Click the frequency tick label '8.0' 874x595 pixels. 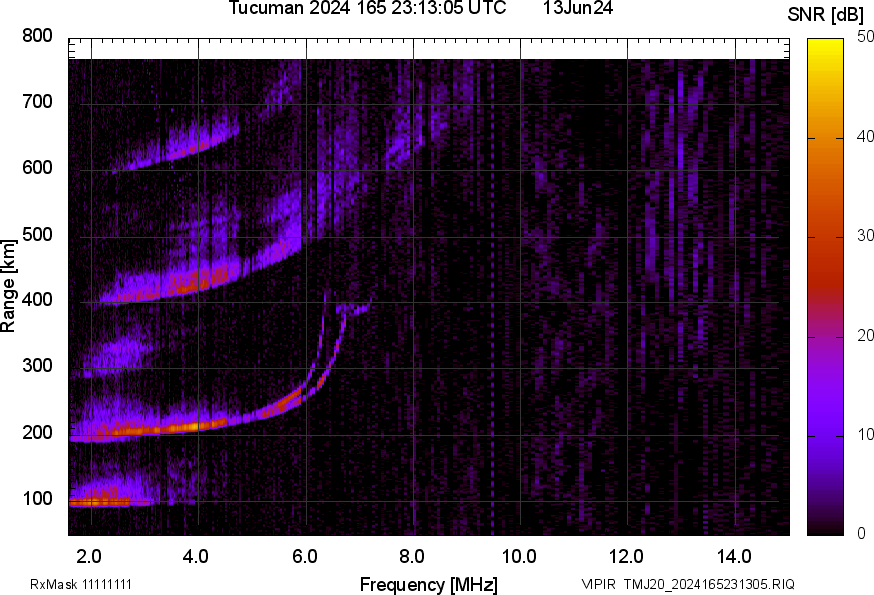[x=411, y=556]
